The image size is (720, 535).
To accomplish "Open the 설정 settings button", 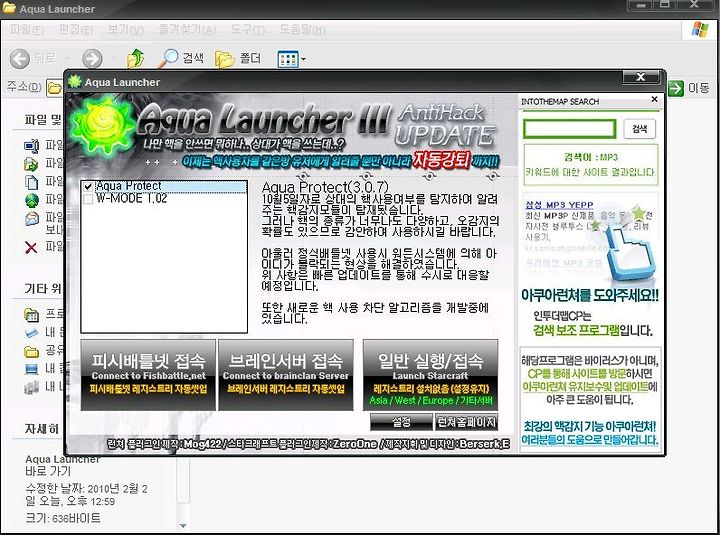I will [x=401, y=422].
